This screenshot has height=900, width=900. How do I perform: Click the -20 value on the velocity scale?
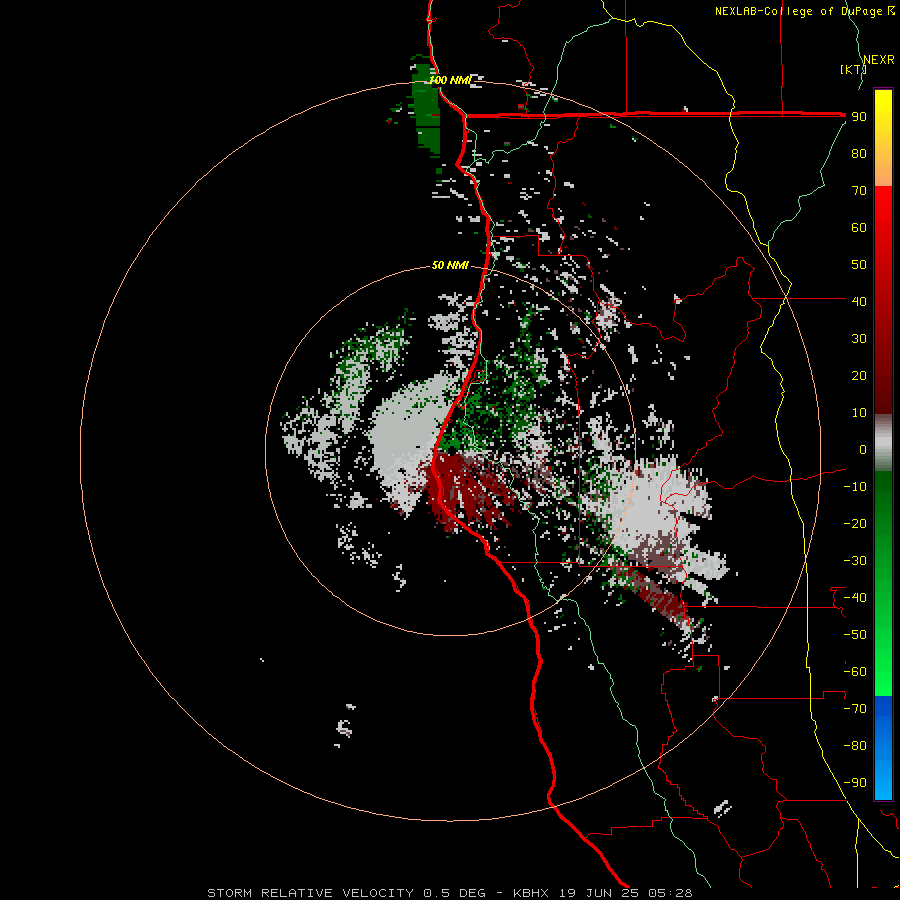click(x=855, y=523)
